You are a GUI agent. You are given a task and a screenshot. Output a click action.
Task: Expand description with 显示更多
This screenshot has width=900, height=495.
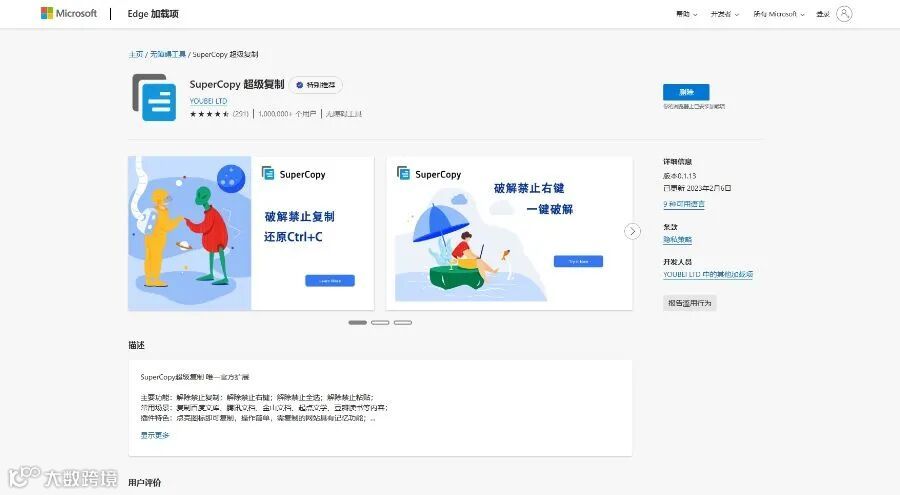[x=155, y=435]
